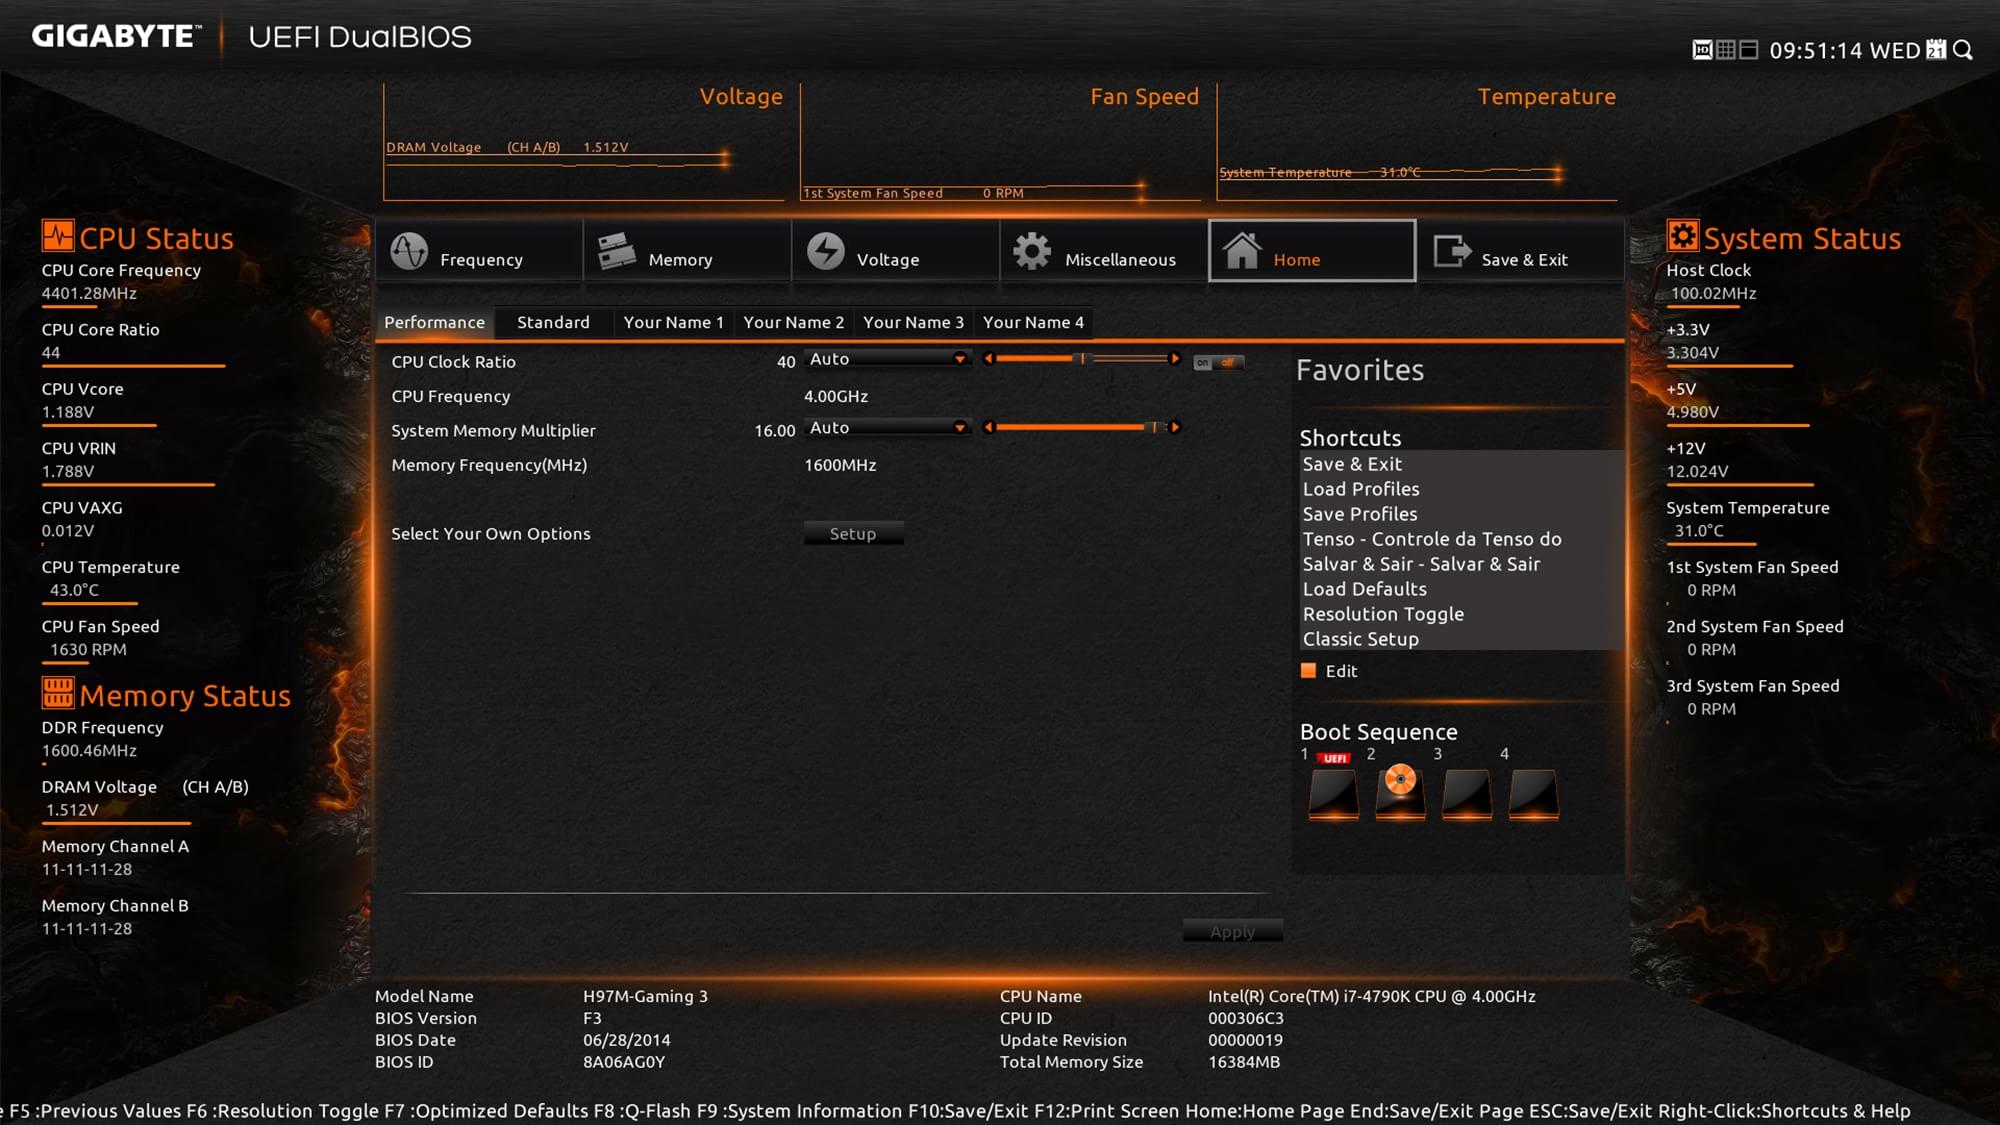Click the Apply button
This screenshot has height=1125, width=2000.
[x=1232, y=931]
